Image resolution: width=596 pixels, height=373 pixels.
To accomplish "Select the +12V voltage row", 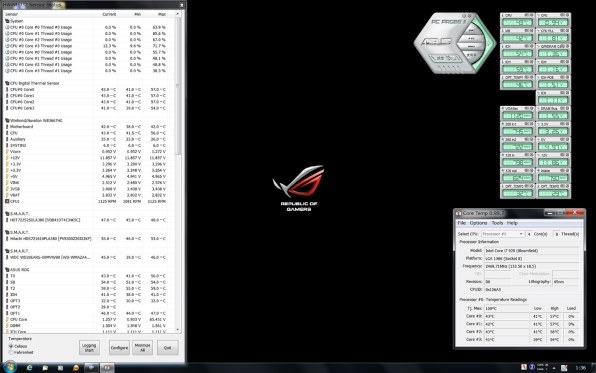I will [x=86, y=158].
